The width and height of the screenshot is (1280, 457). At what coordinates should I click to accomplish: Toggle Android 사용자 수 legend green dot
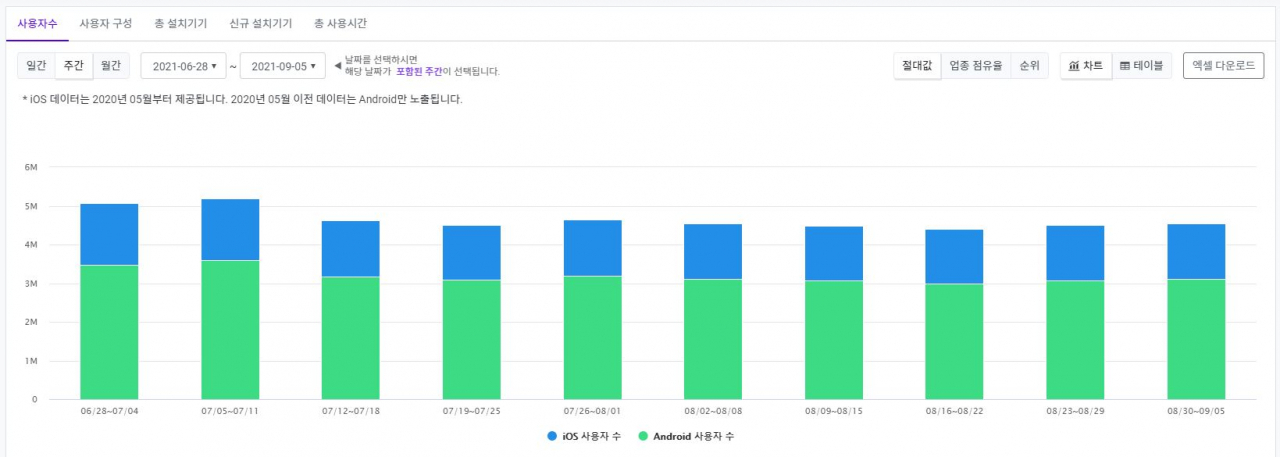point(642,436)
